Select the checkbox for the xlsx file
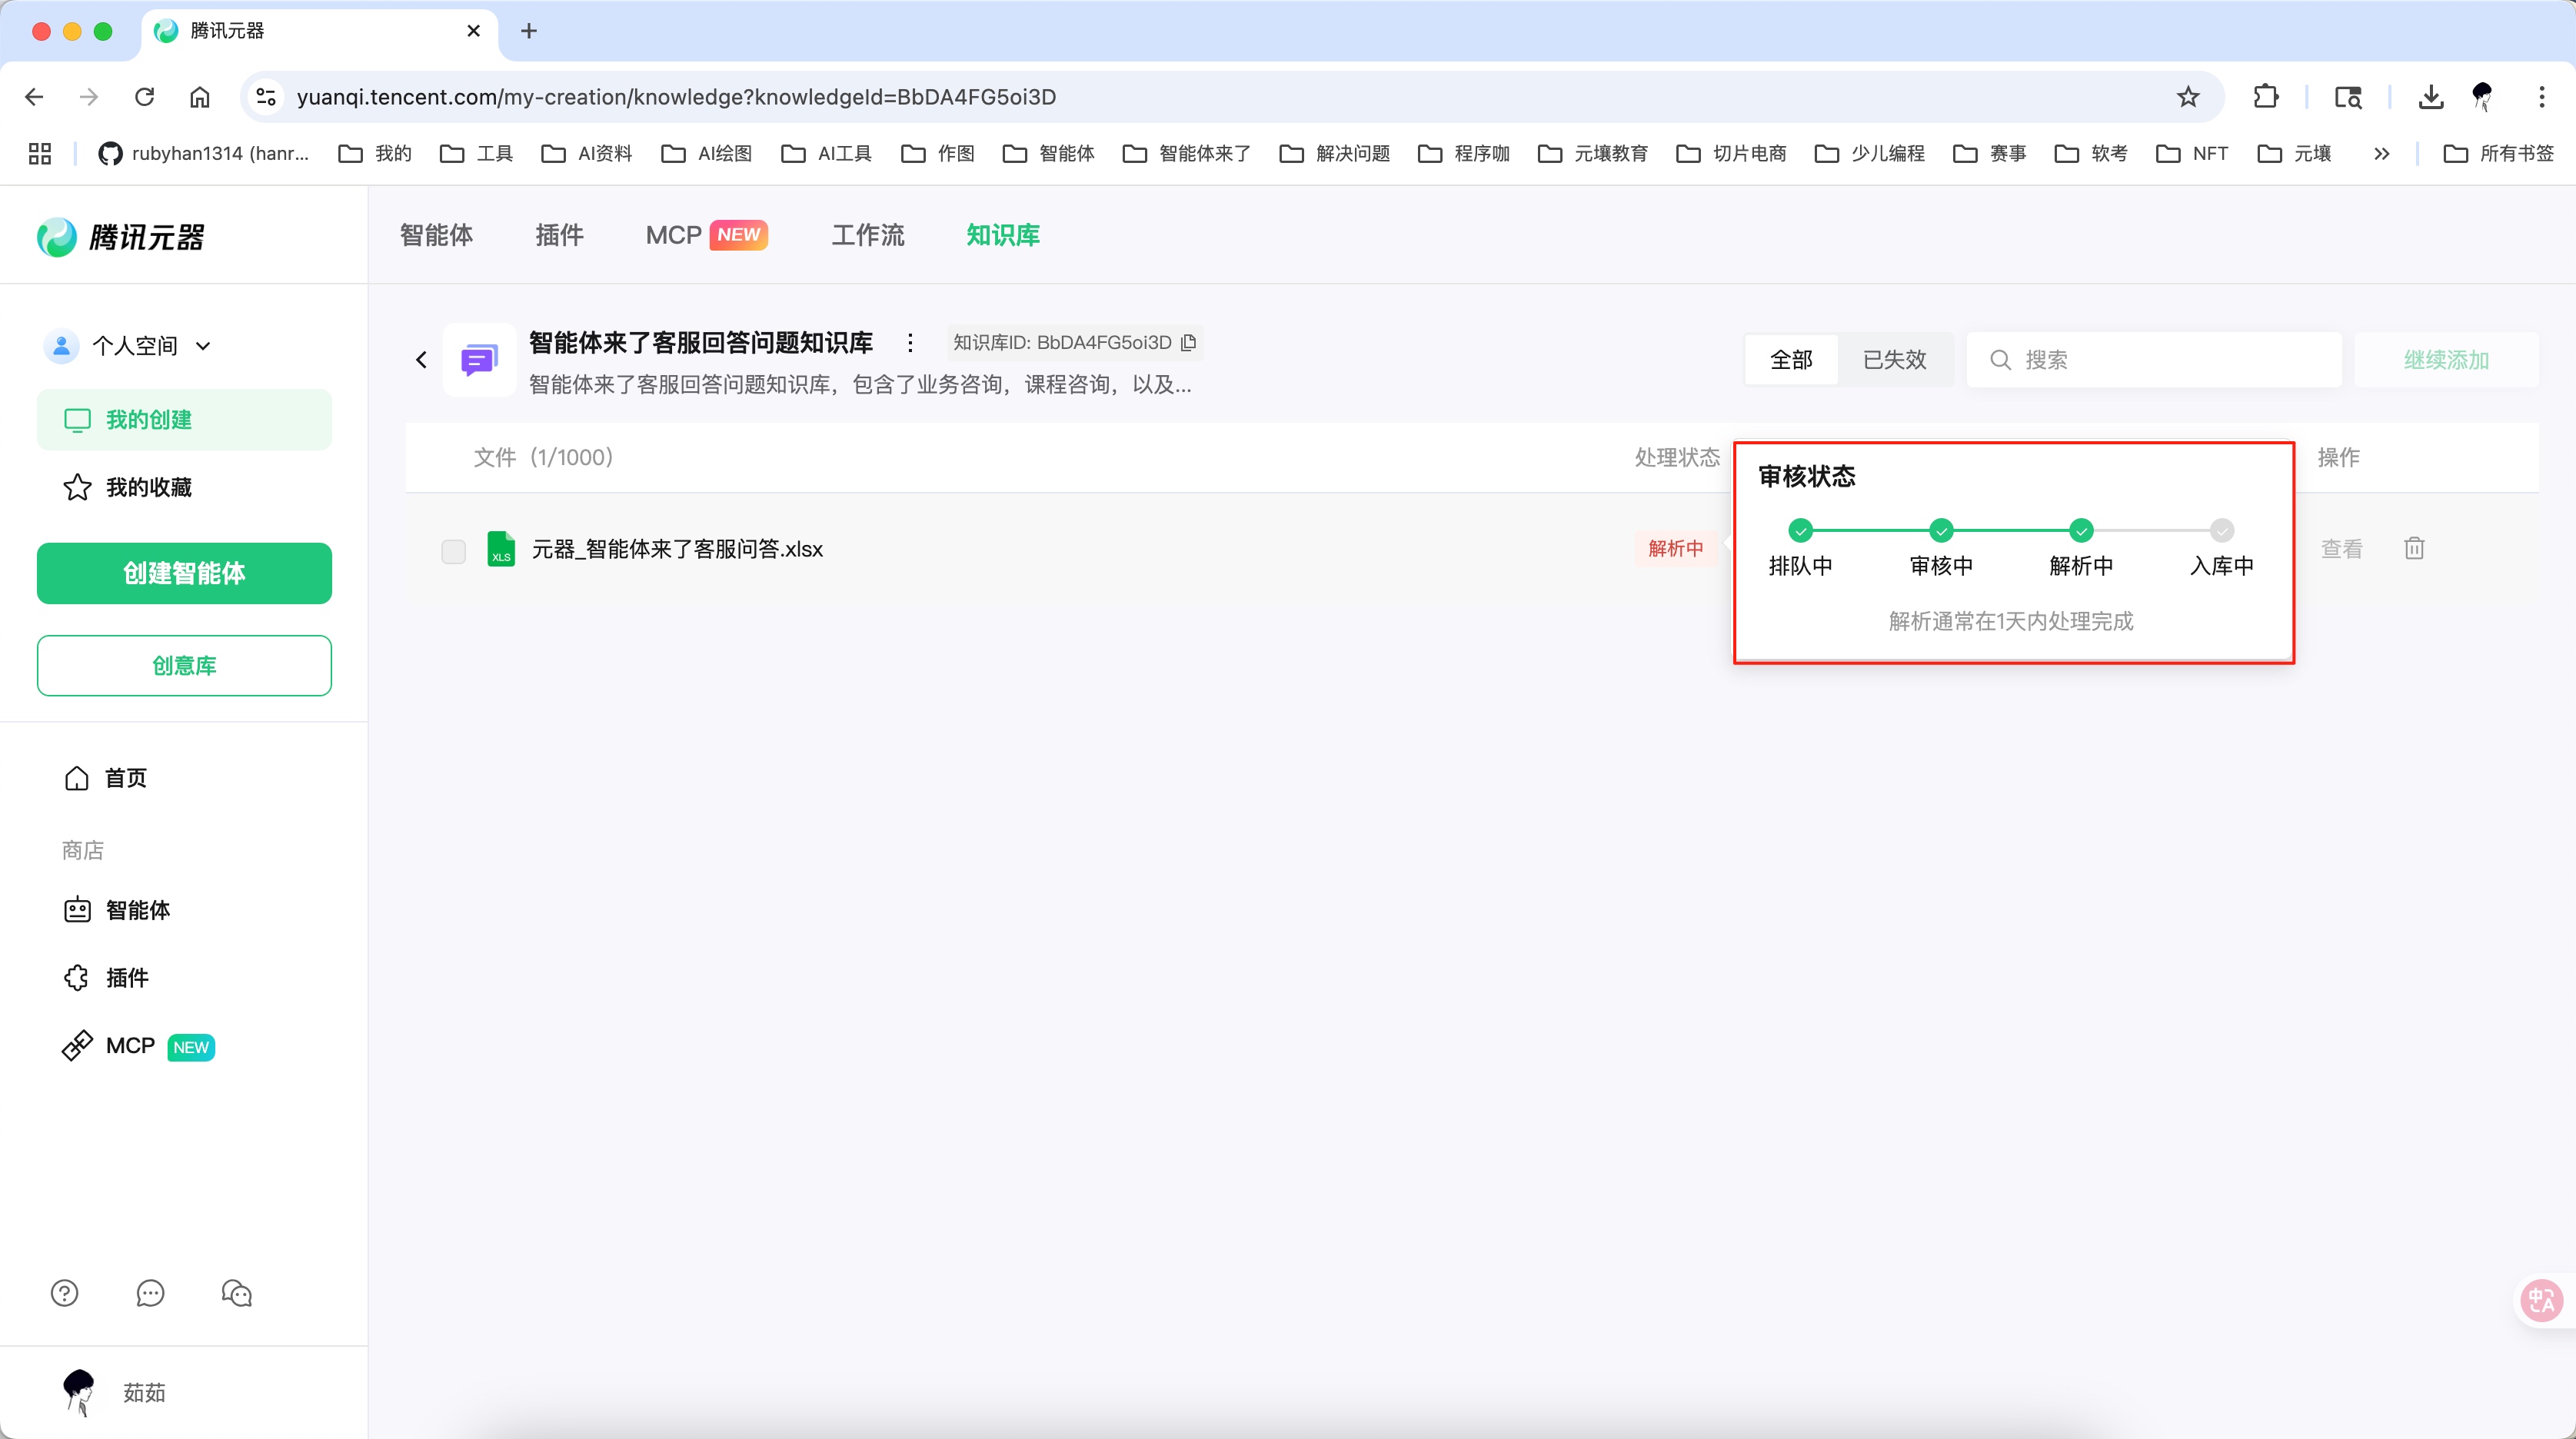2576x1439 pixels. [453, 551]
